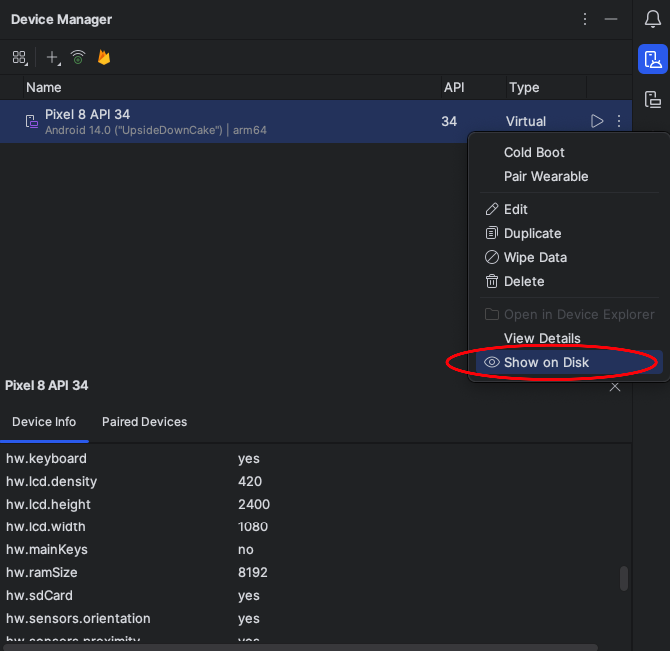Viewport: 670px width, 651px height.
Task: Open Running Devices sidebar icon
Action: [x=652, y=100]
